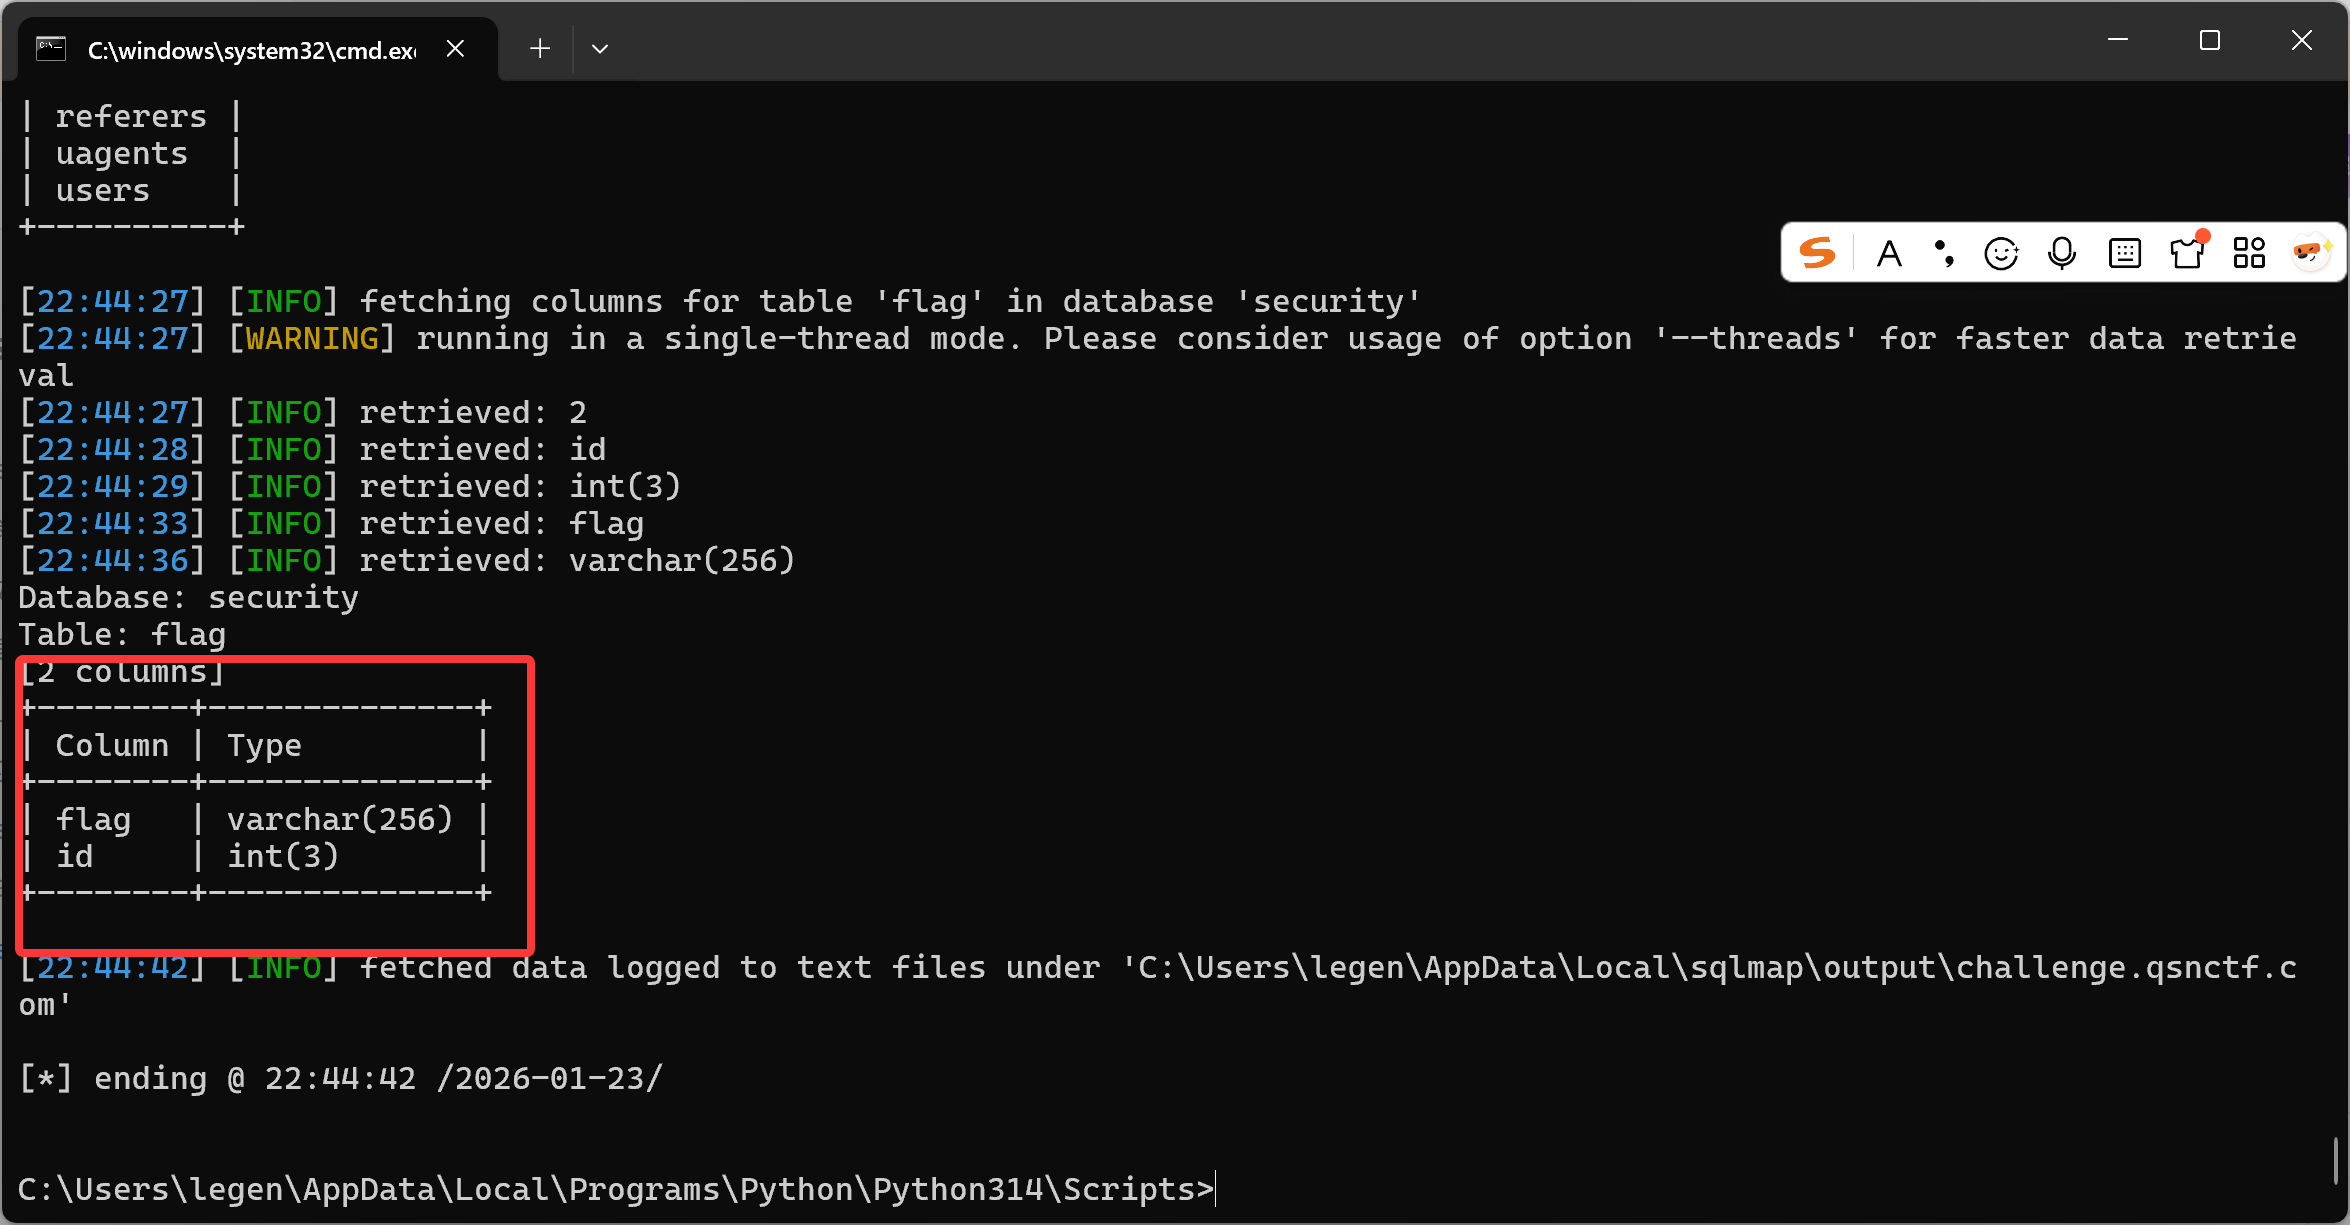The width and height of the screenshot is (2350, 1225).
Task: Close the terminal window
Action: pos(2302,40)
